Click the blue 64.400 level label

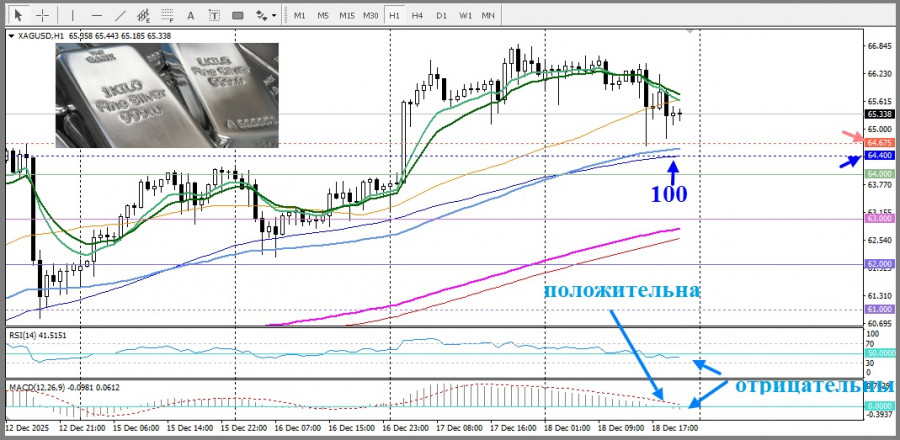point(878,156)
